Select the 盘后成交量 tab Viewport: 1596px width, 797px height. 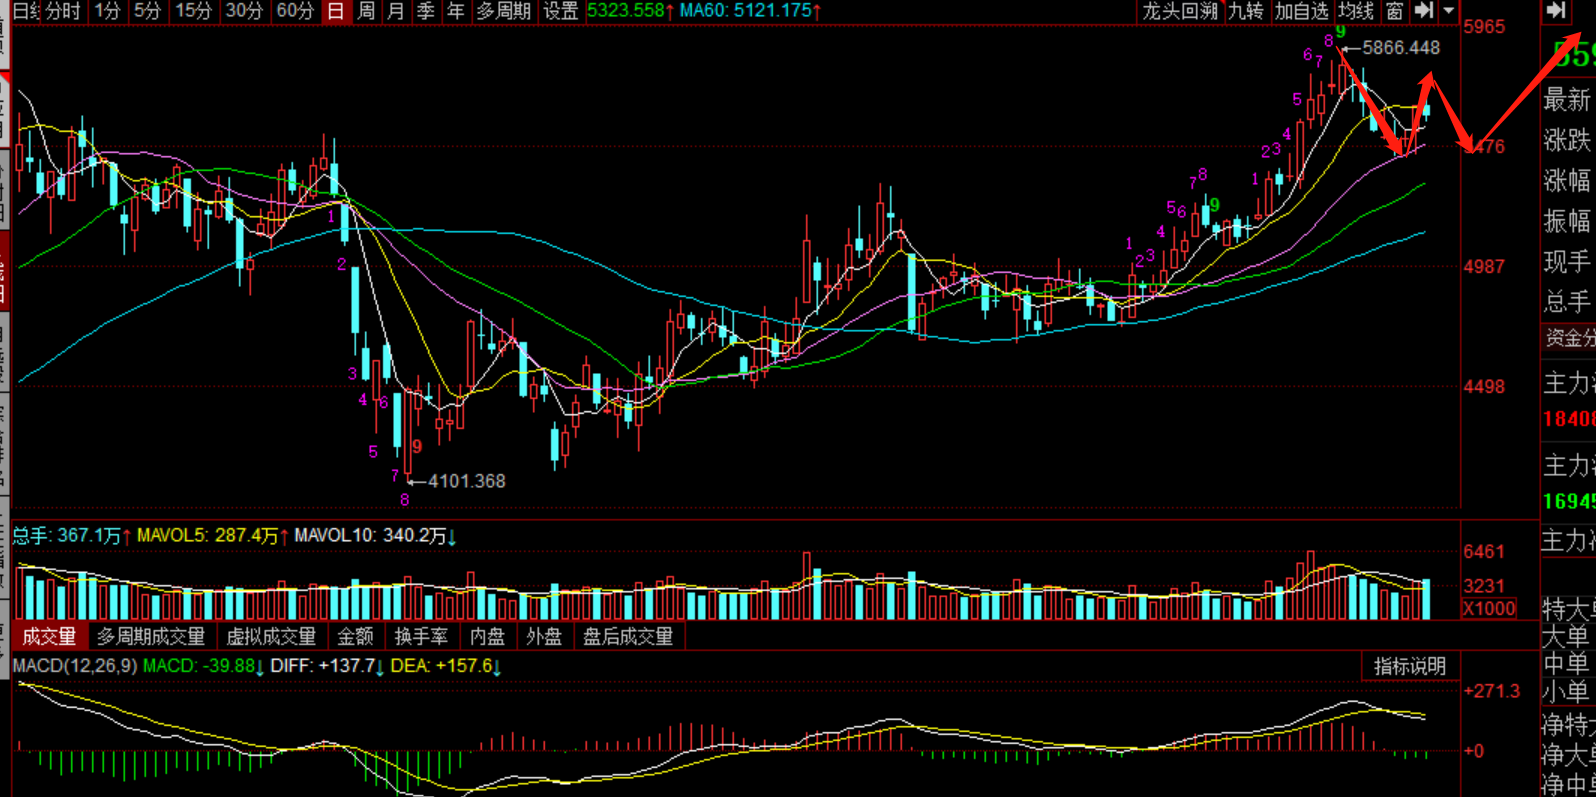[x=629, y=636]
